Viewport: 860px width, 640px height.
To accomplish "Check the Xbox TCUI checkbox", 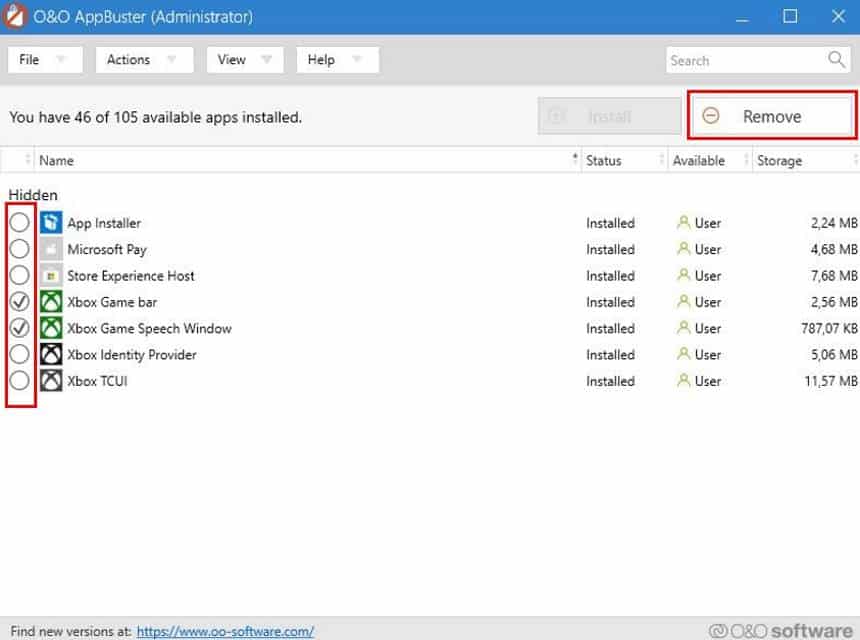I will pos(19,381).
